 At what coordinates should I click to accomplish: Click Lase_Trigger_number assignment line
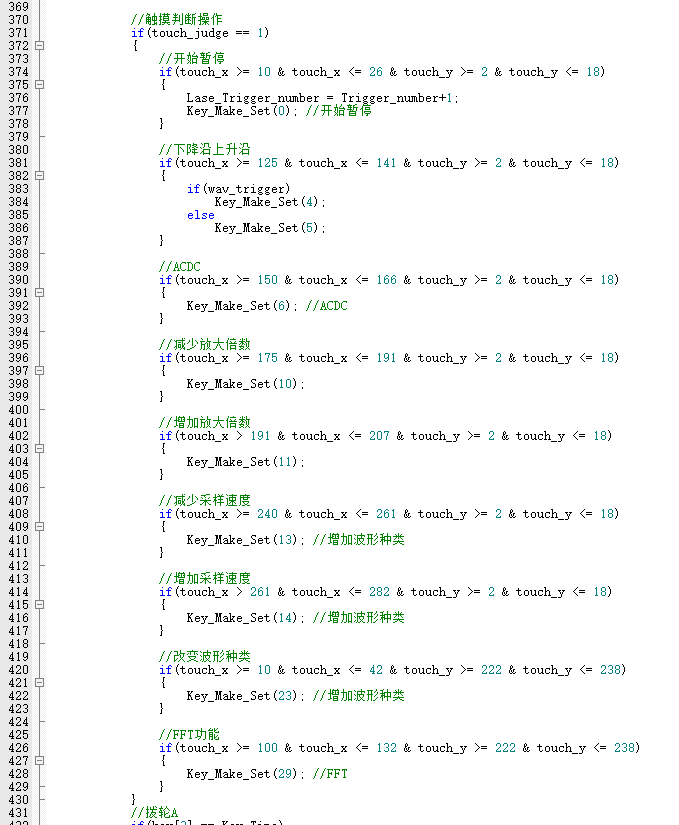click(322, 98)
